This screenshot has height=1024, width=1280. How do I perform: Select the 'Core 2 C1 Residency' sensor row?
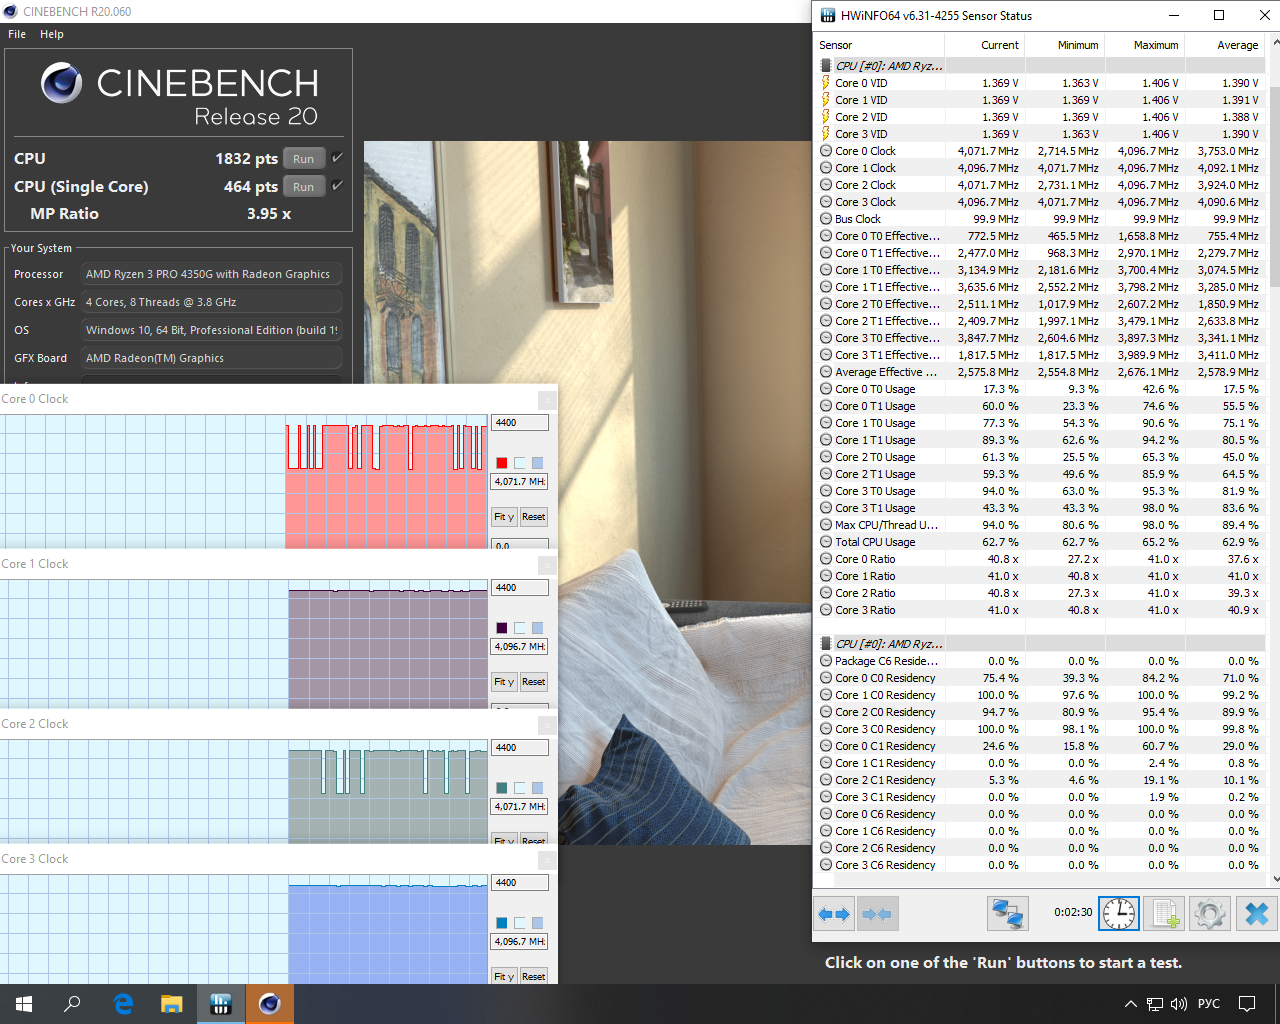(x=1041, y=780)
